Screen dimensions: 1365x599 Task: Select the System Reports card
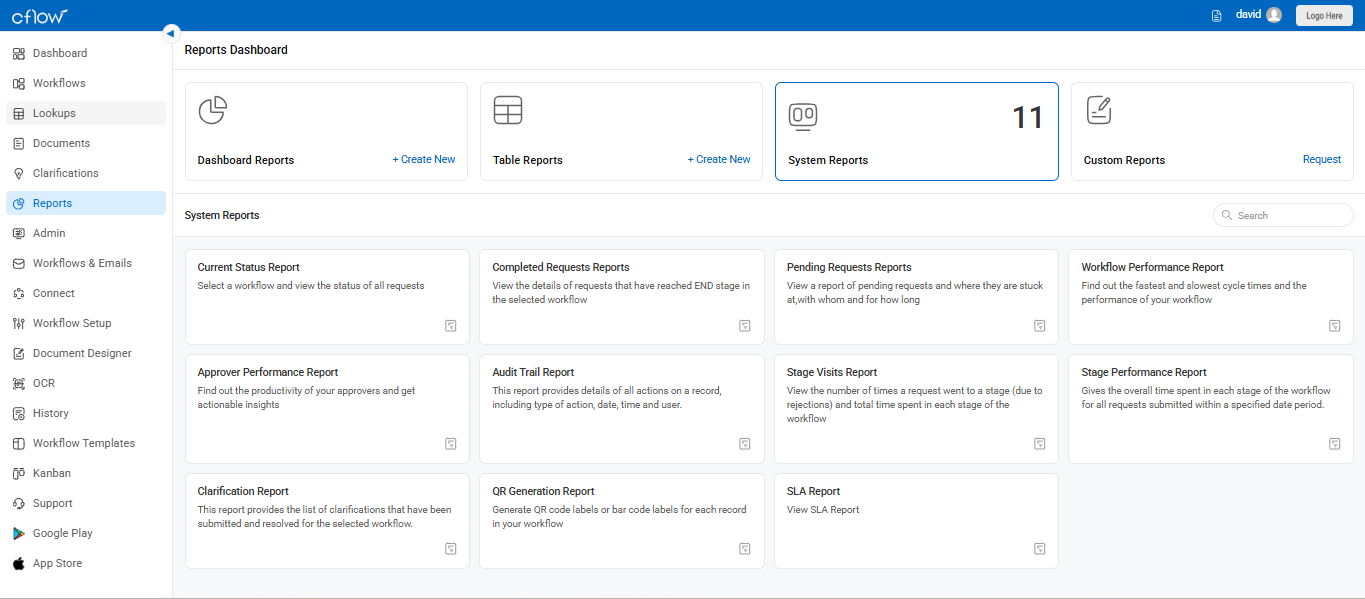pos(917,131)
